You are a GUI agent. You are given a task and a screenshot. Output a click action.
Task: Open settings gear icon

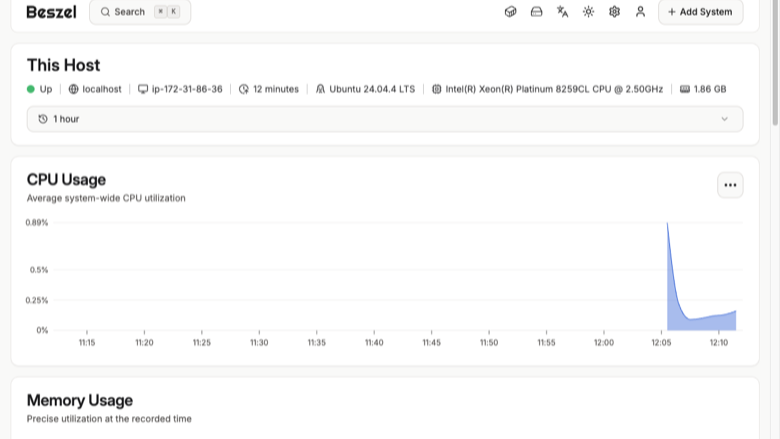click(x=614, y=12)
